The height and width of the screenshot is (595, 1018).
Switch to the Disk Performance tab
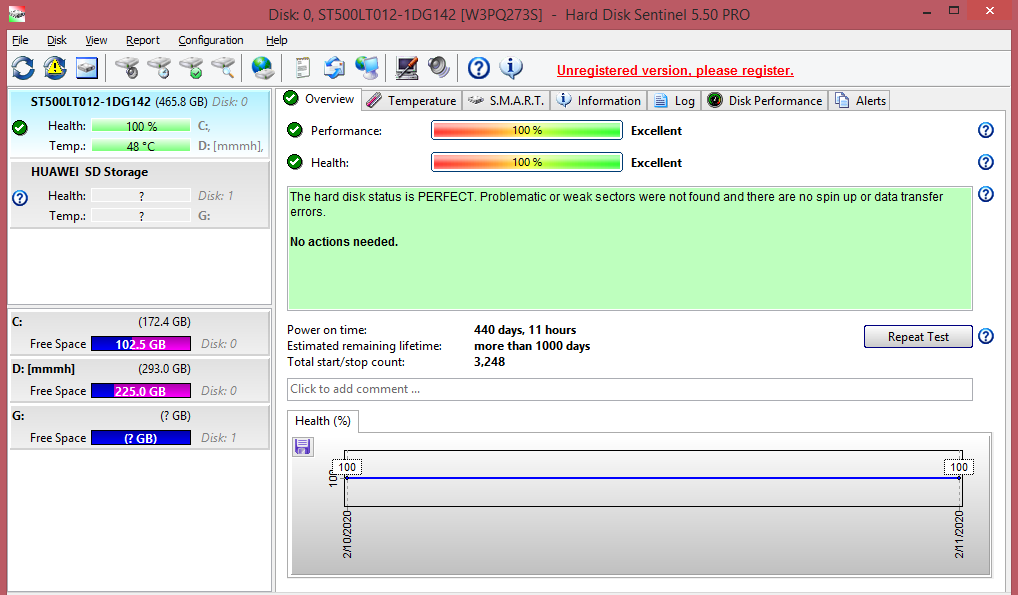pyautogui.click(x=765, y=101)
